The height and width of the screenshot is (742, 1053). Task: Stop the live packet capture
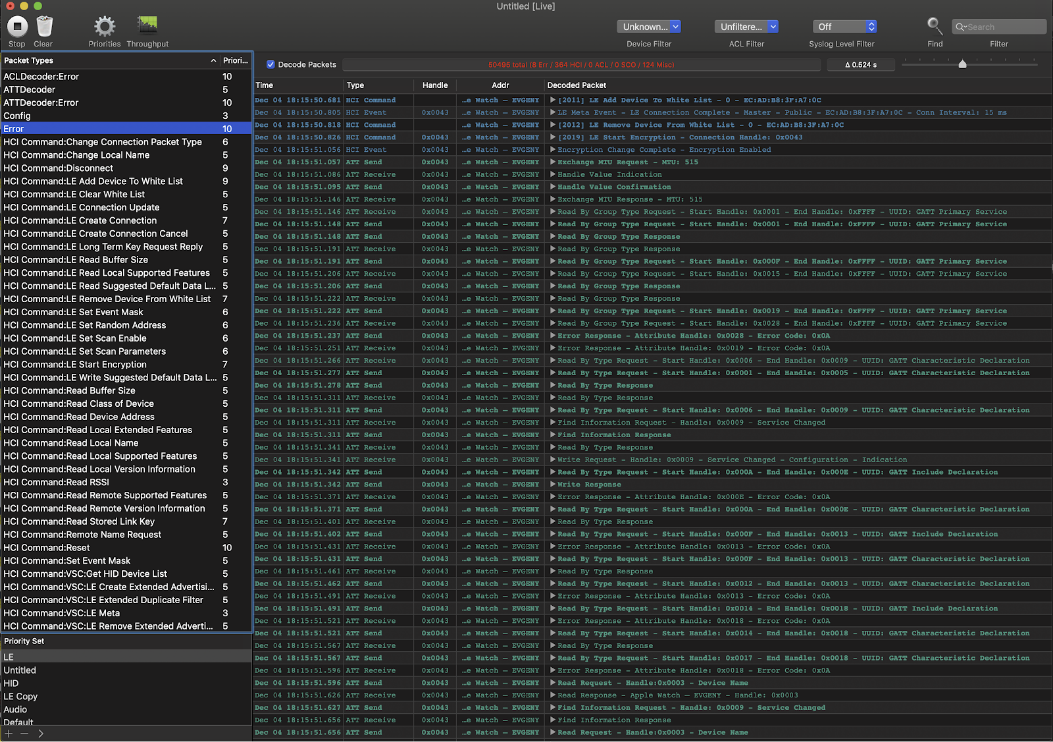tap(17, 27)
